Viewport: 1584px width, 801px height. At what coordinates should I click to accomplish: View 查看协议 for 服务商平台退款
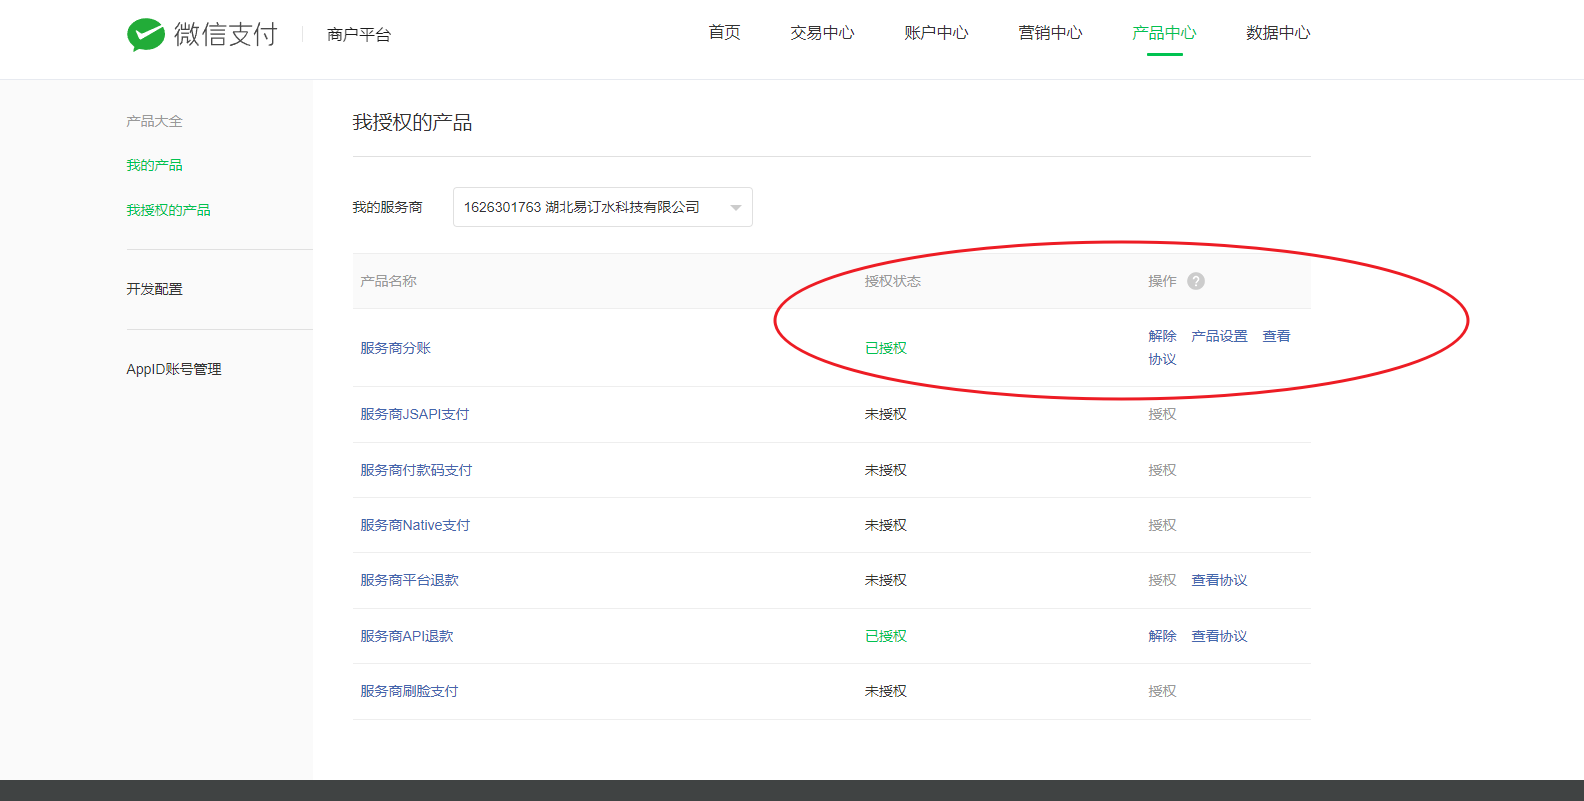[1219, 580]
